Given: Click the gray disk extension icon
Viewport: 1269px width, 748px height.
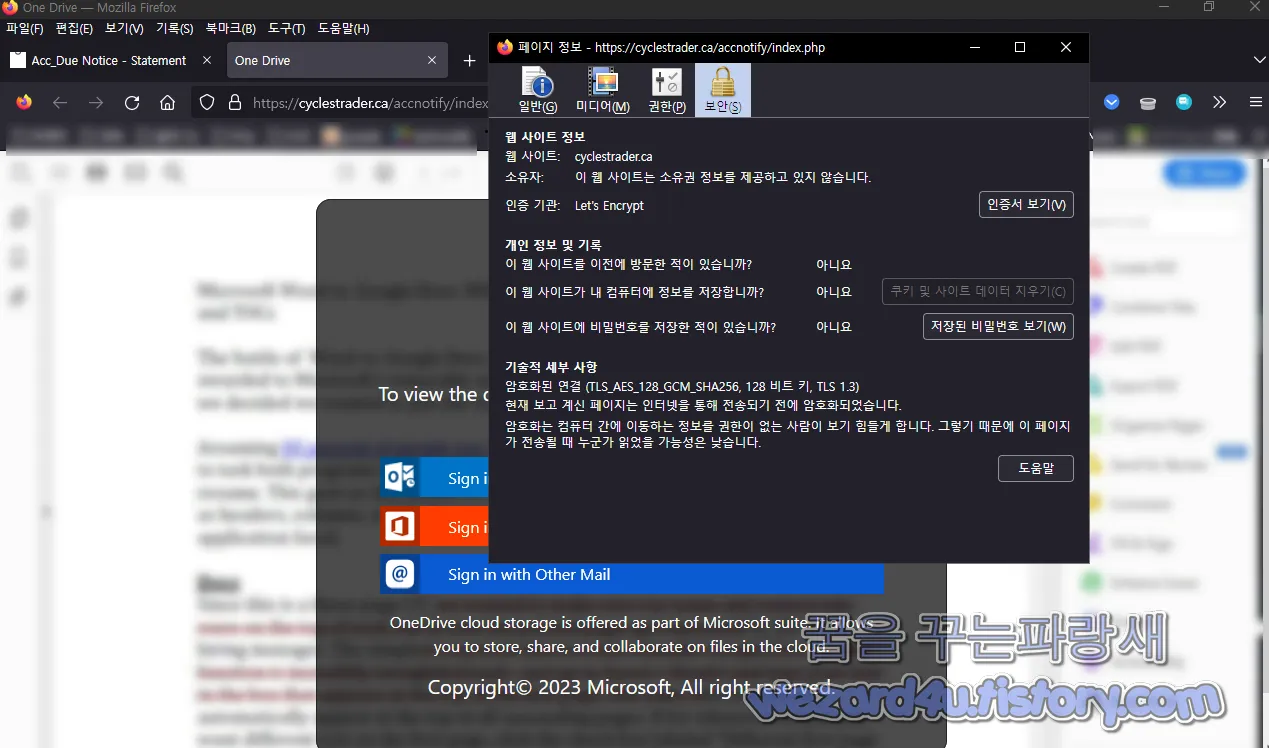Looking at the screenshot, I should (1148, 102).
